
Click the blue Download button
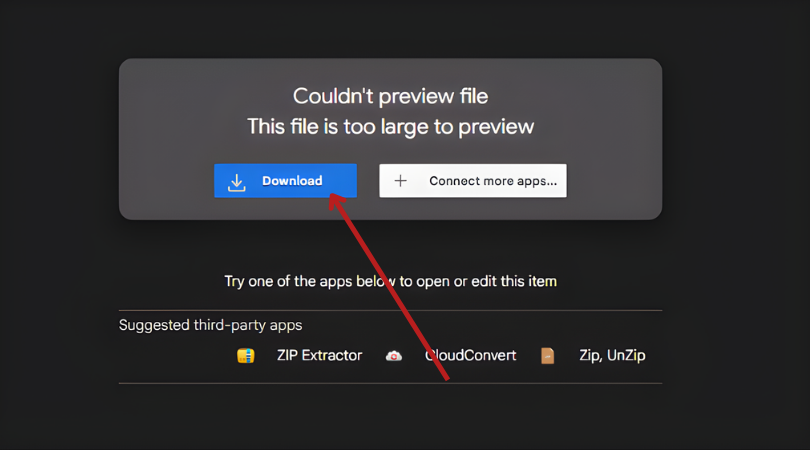coord(285,181)
